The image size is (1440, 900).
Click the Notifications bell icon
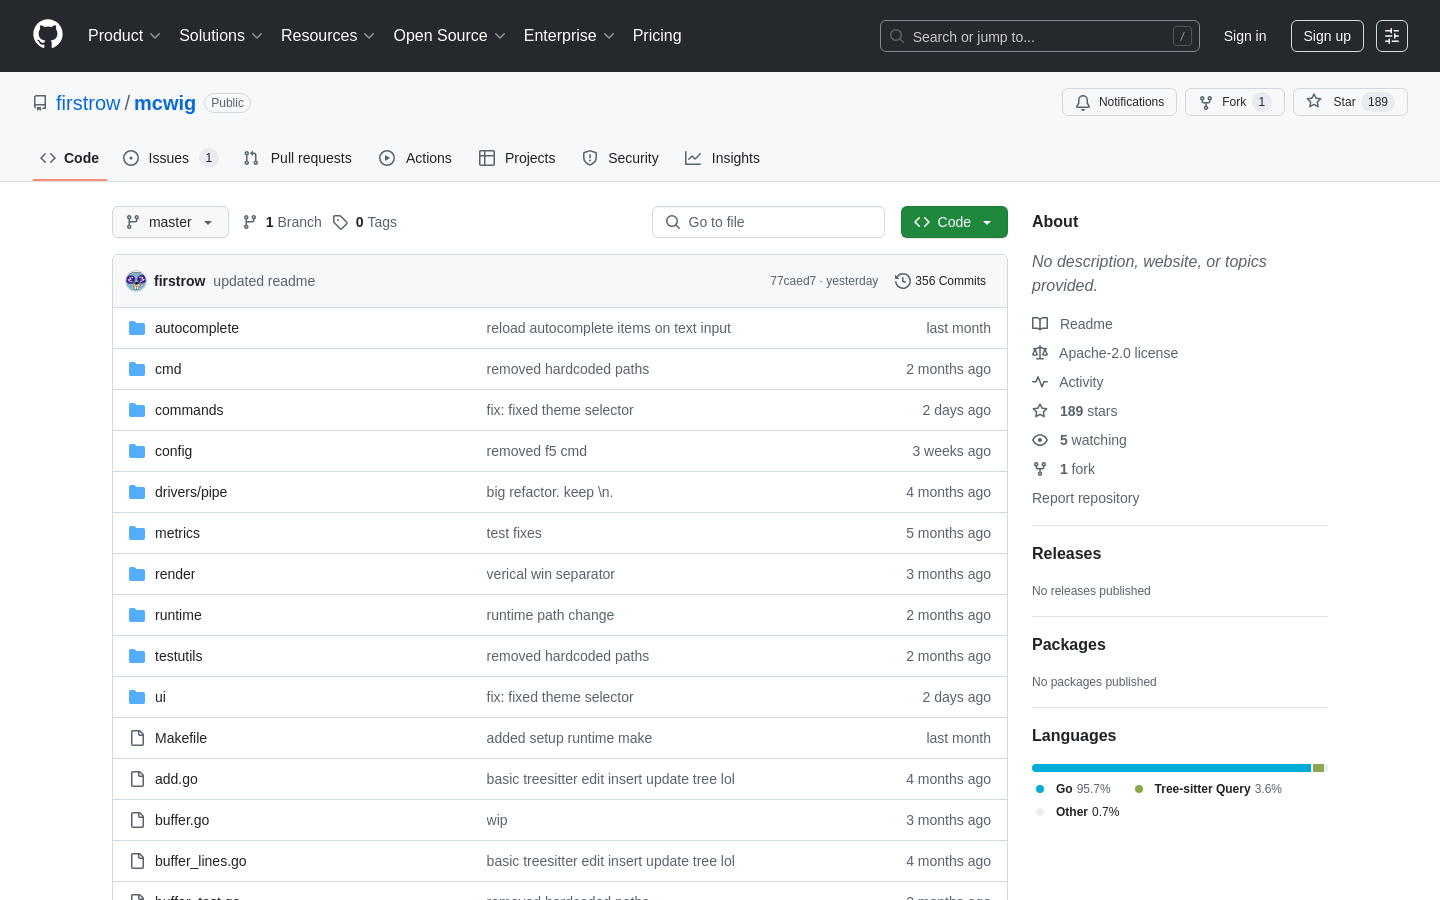1083,102
